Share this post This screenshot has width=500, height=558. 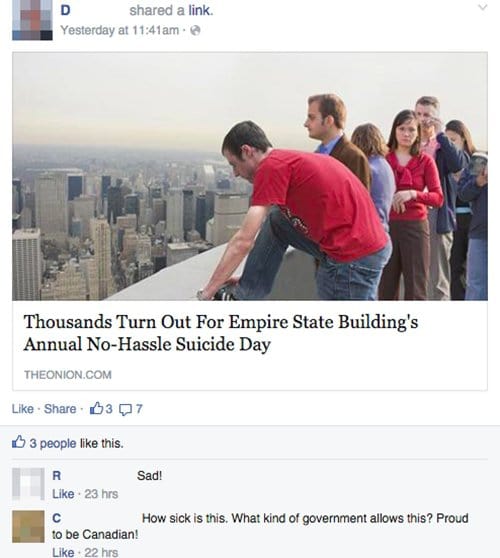click(60, 409)
